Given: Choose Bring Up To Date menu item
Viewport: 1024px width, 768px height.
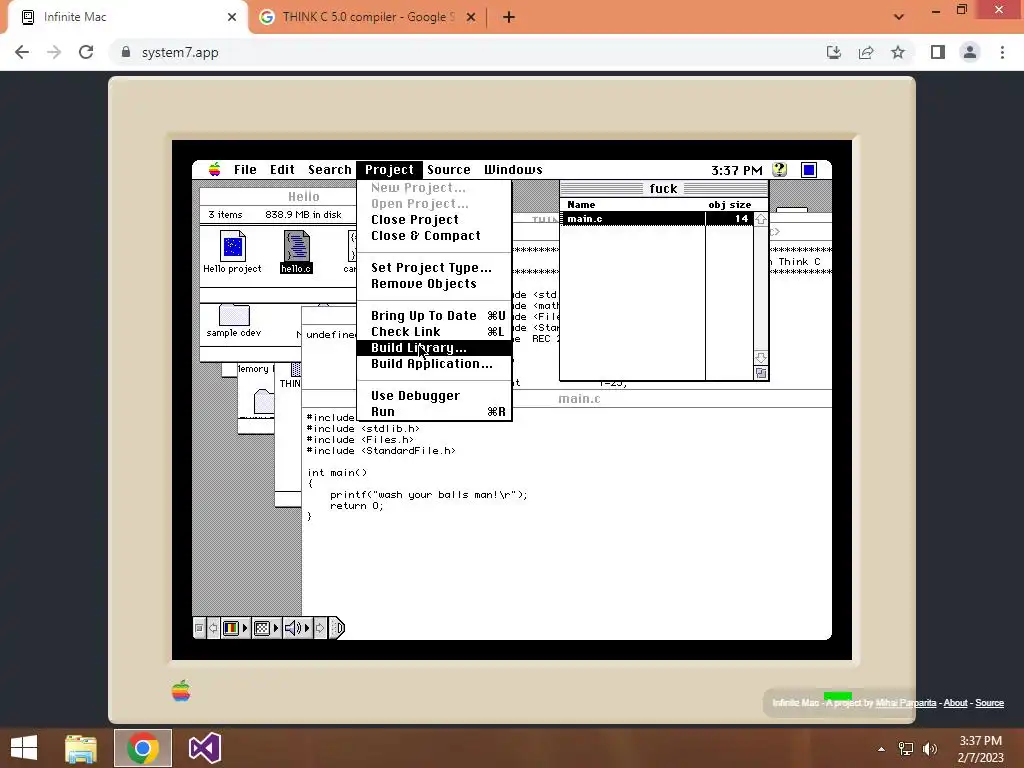Looking at the screenshot, I should point(434,315).
